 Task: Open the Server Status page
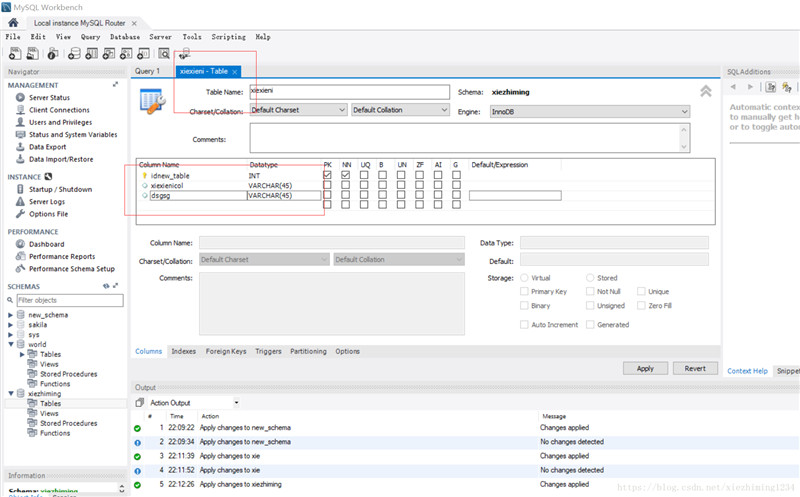49,97
